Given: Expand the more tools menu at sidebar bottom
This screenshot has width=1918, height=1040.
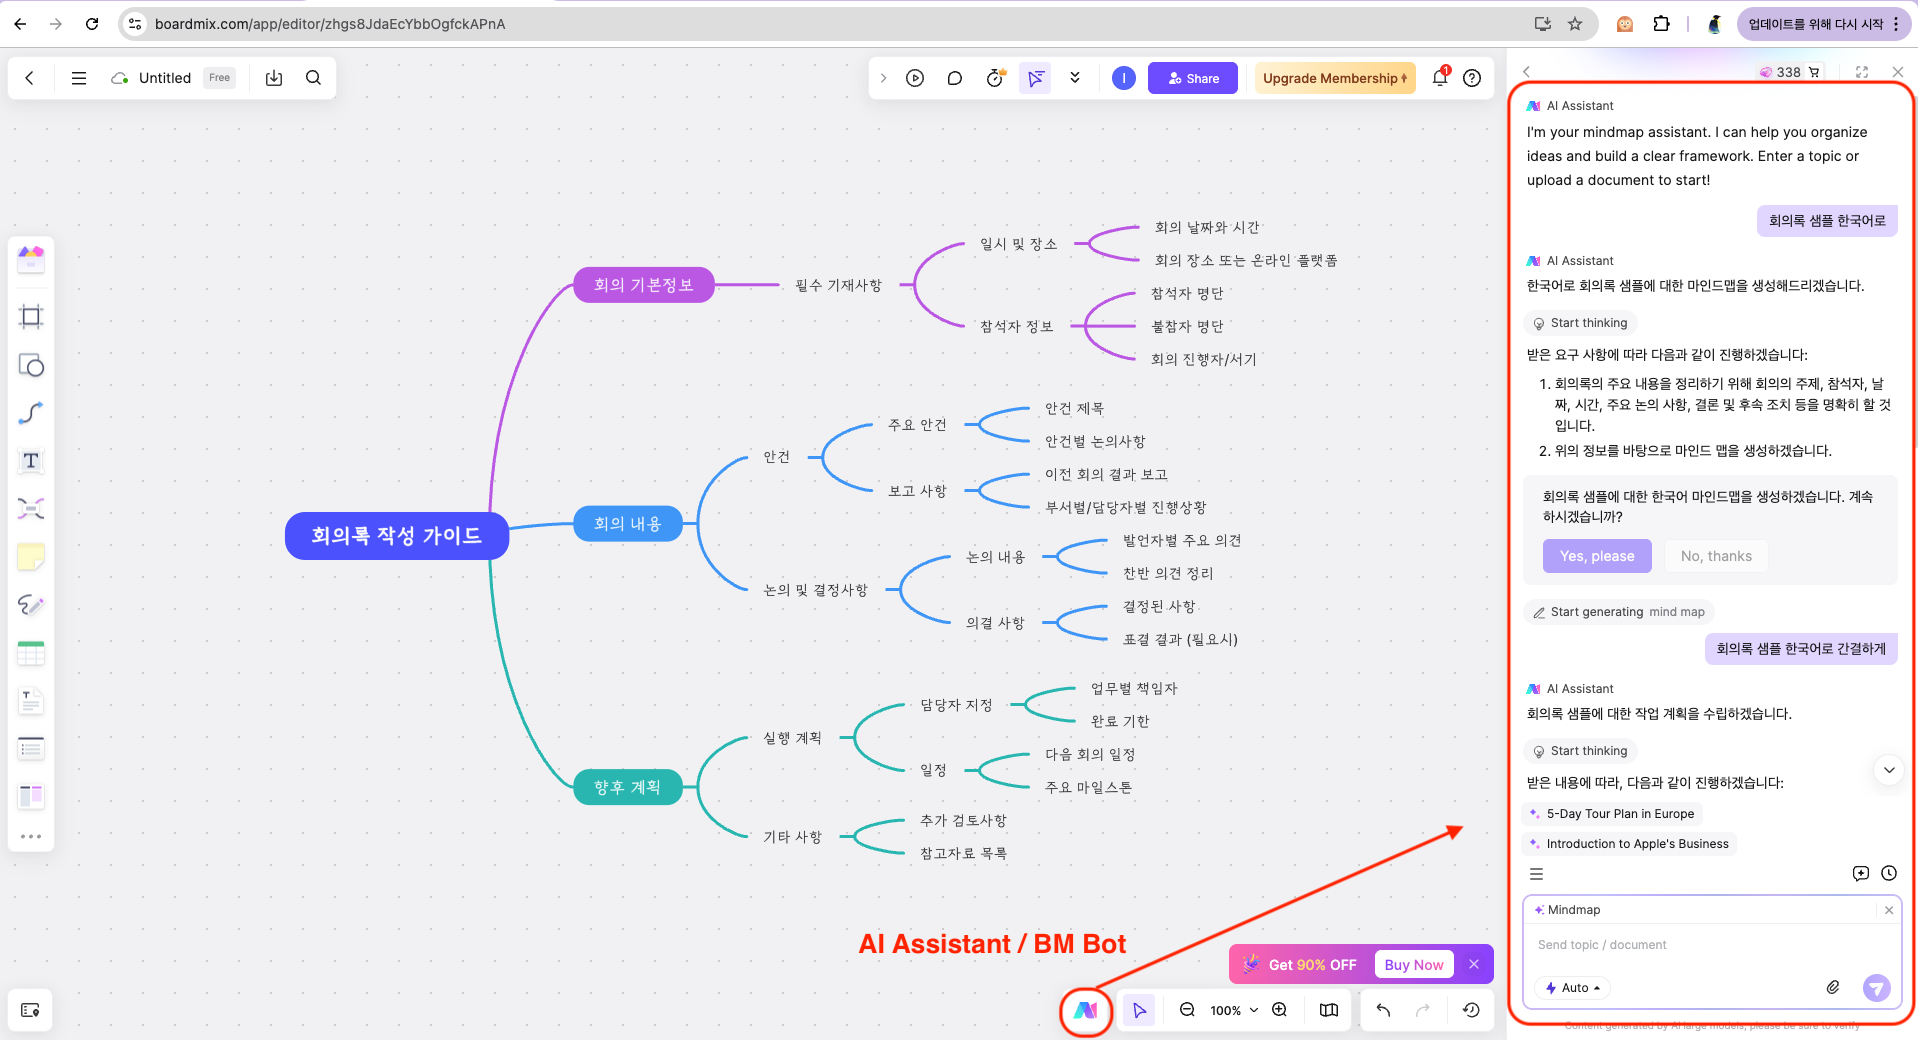Looking at the screenshot, I should click(x=31, y=837).
